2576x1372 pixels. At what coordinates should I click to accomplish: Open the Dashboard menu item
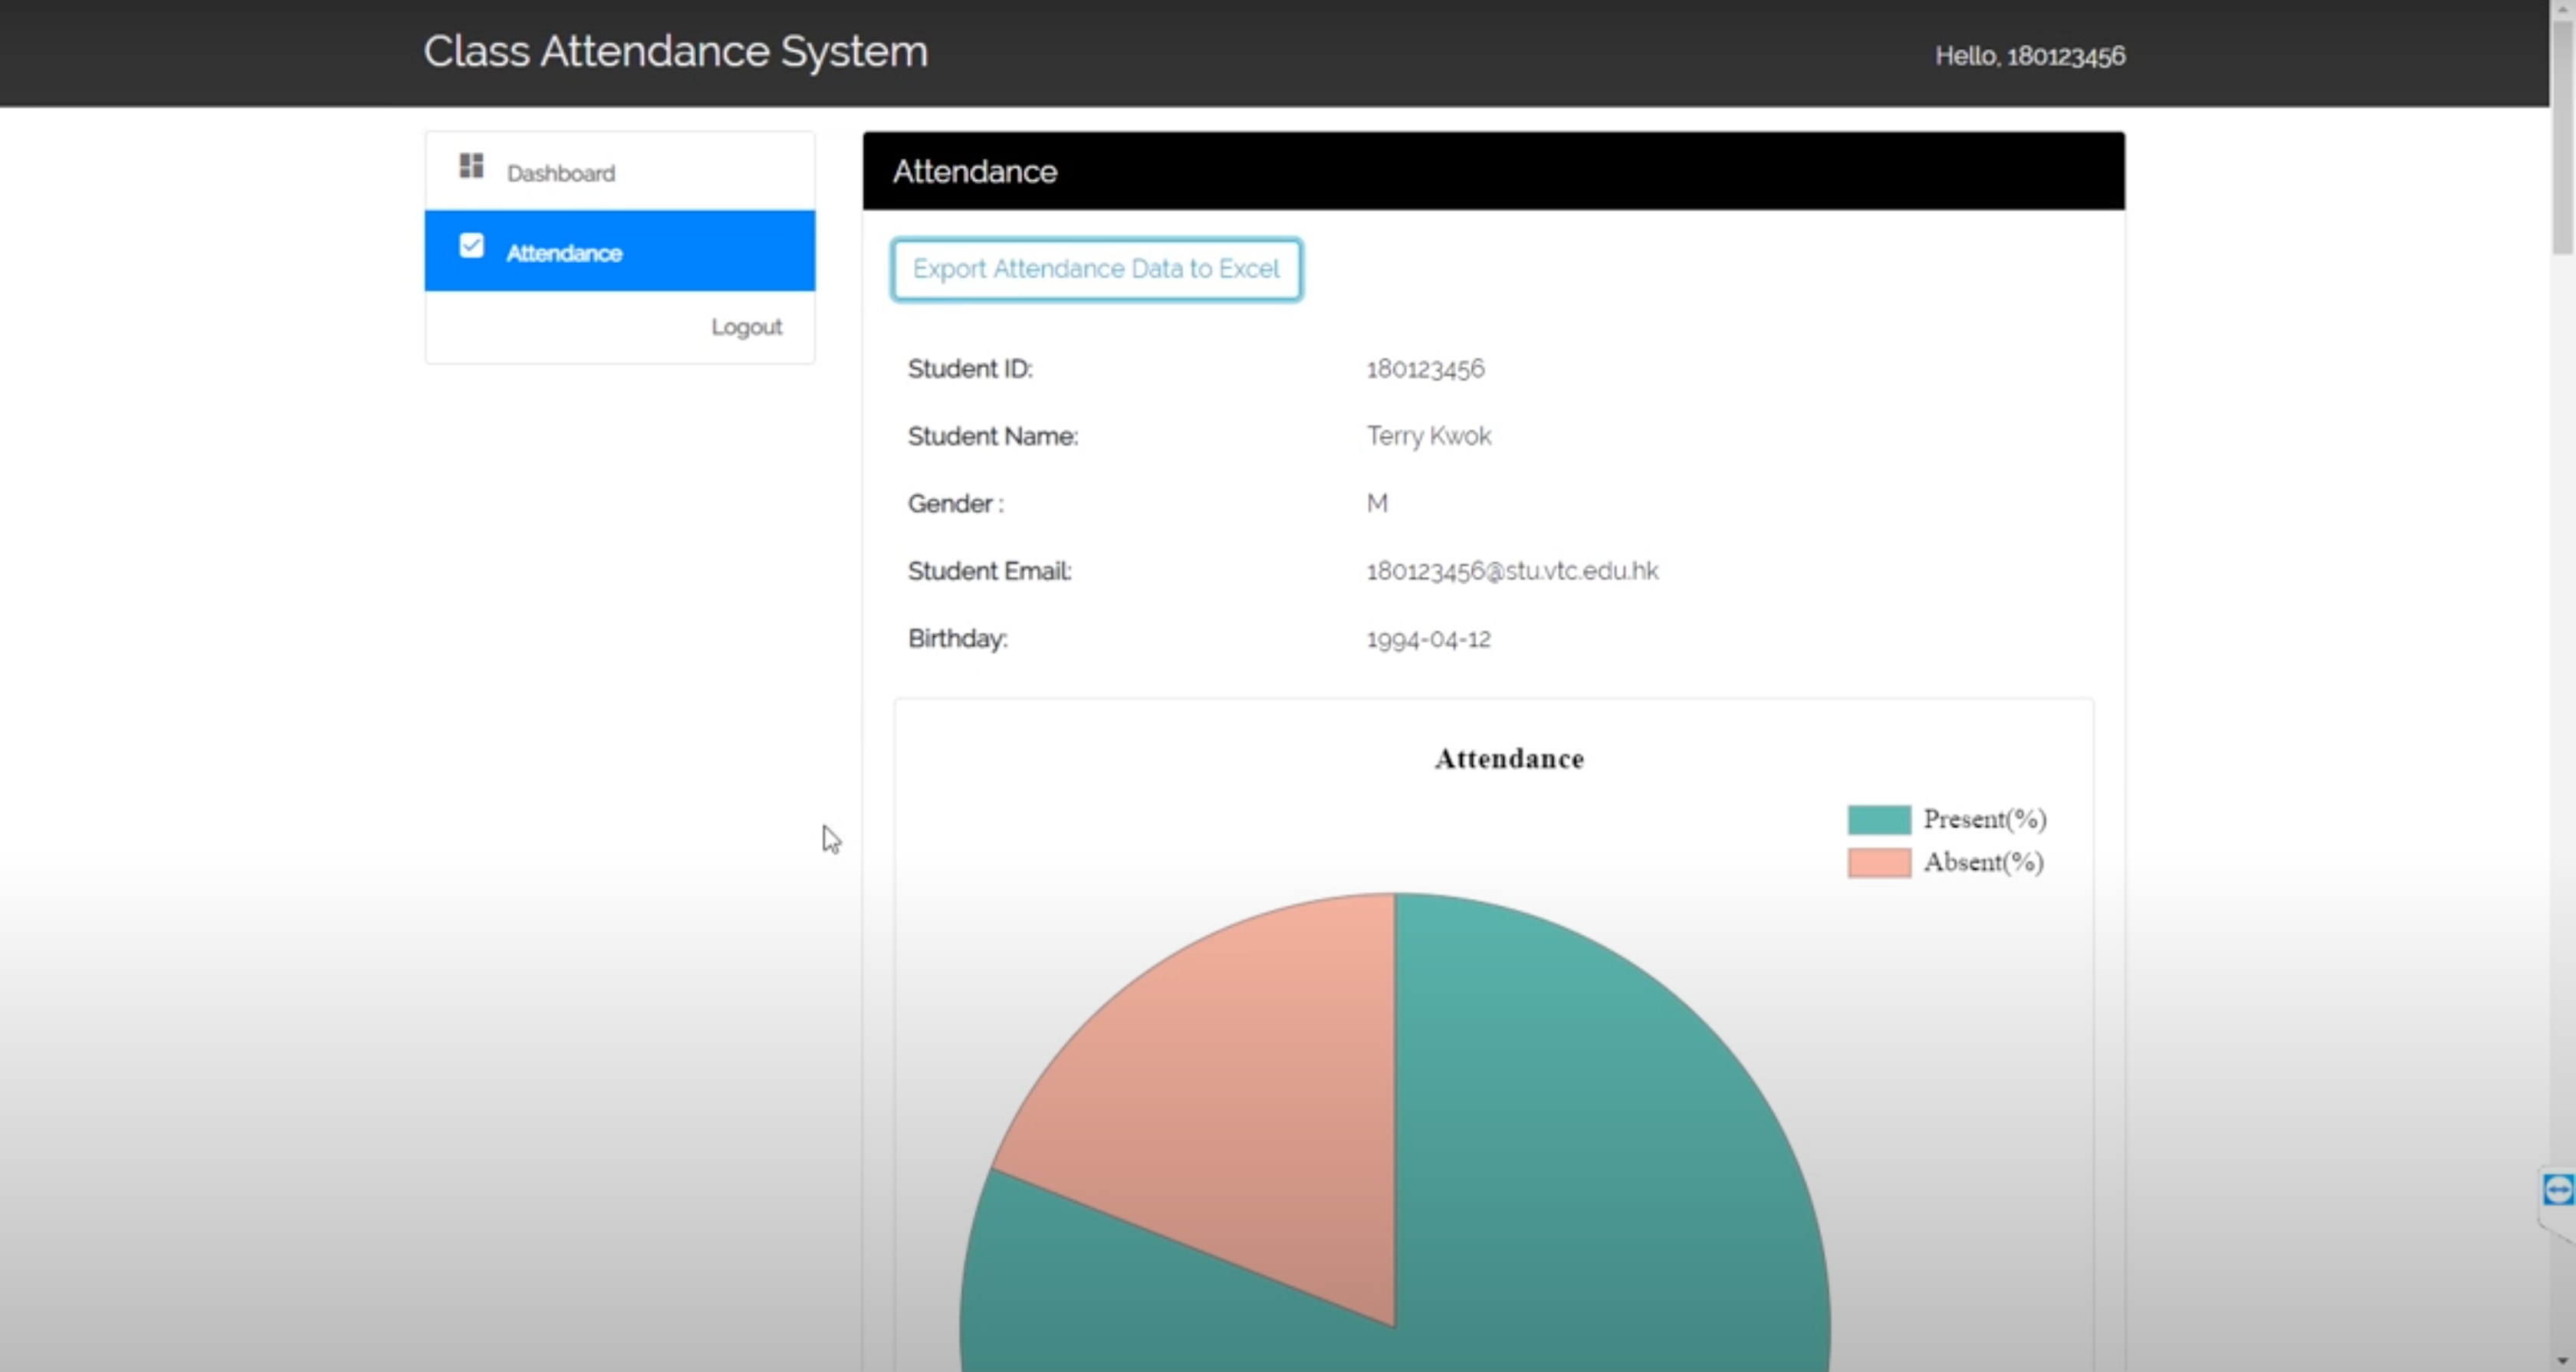click(560, 173)
